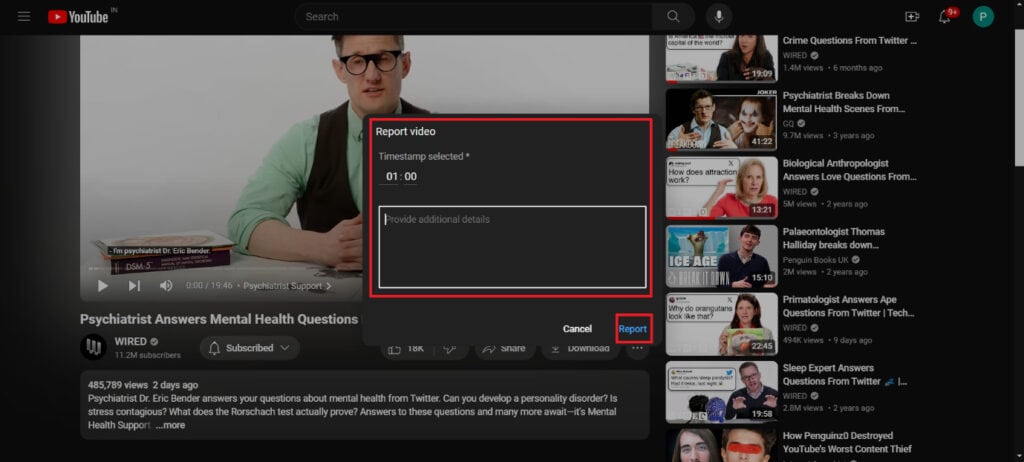Click the video title heading

coord(219,320)
